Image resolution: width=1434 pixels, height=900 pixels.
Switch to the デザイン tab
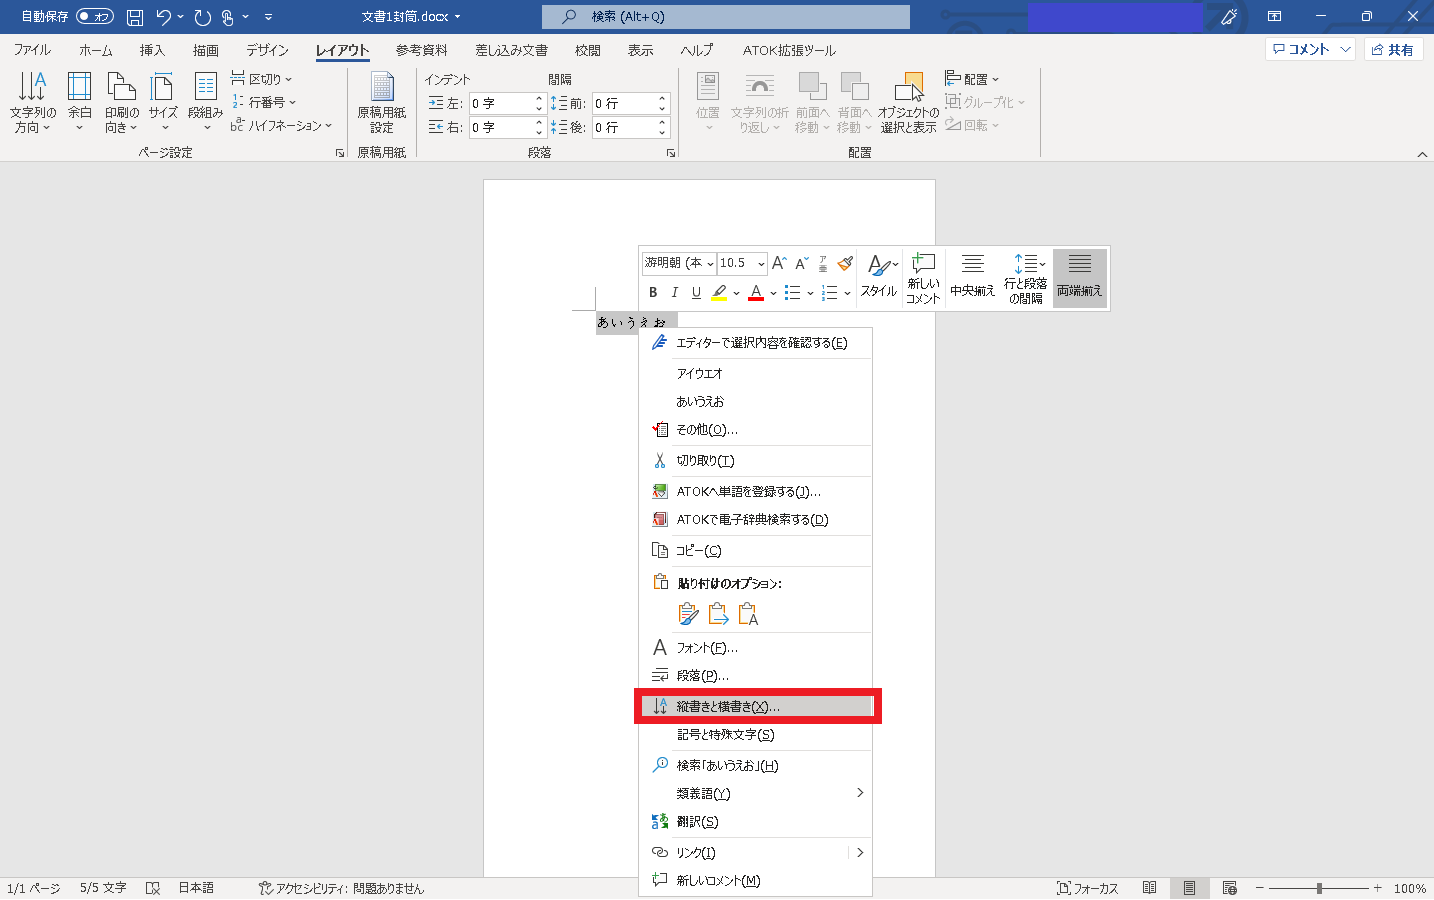pos(267,50)
